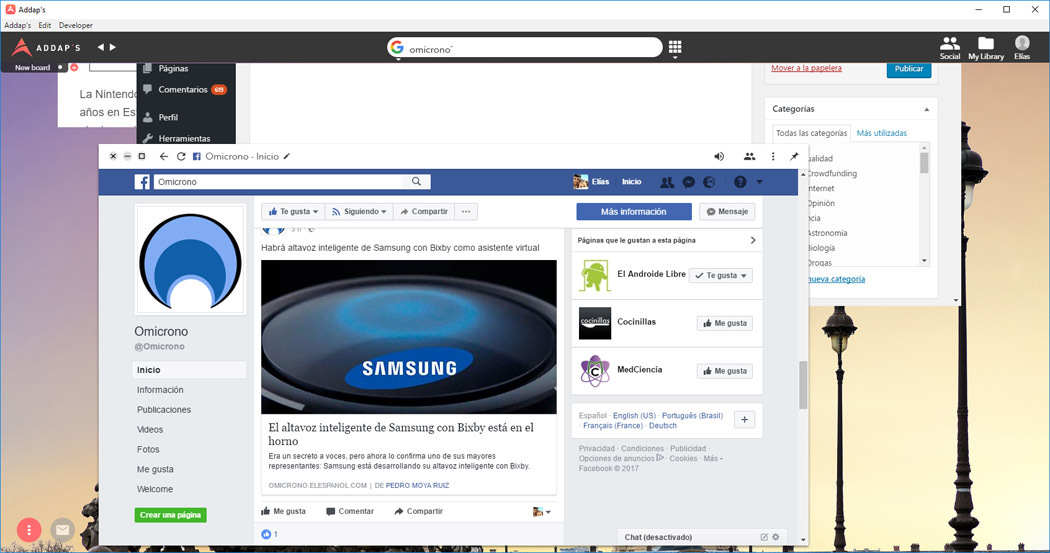The width and height of the screenshot is (1050, 553).
Task: Open the Samsung speaker article image
Action: [408, 337]
